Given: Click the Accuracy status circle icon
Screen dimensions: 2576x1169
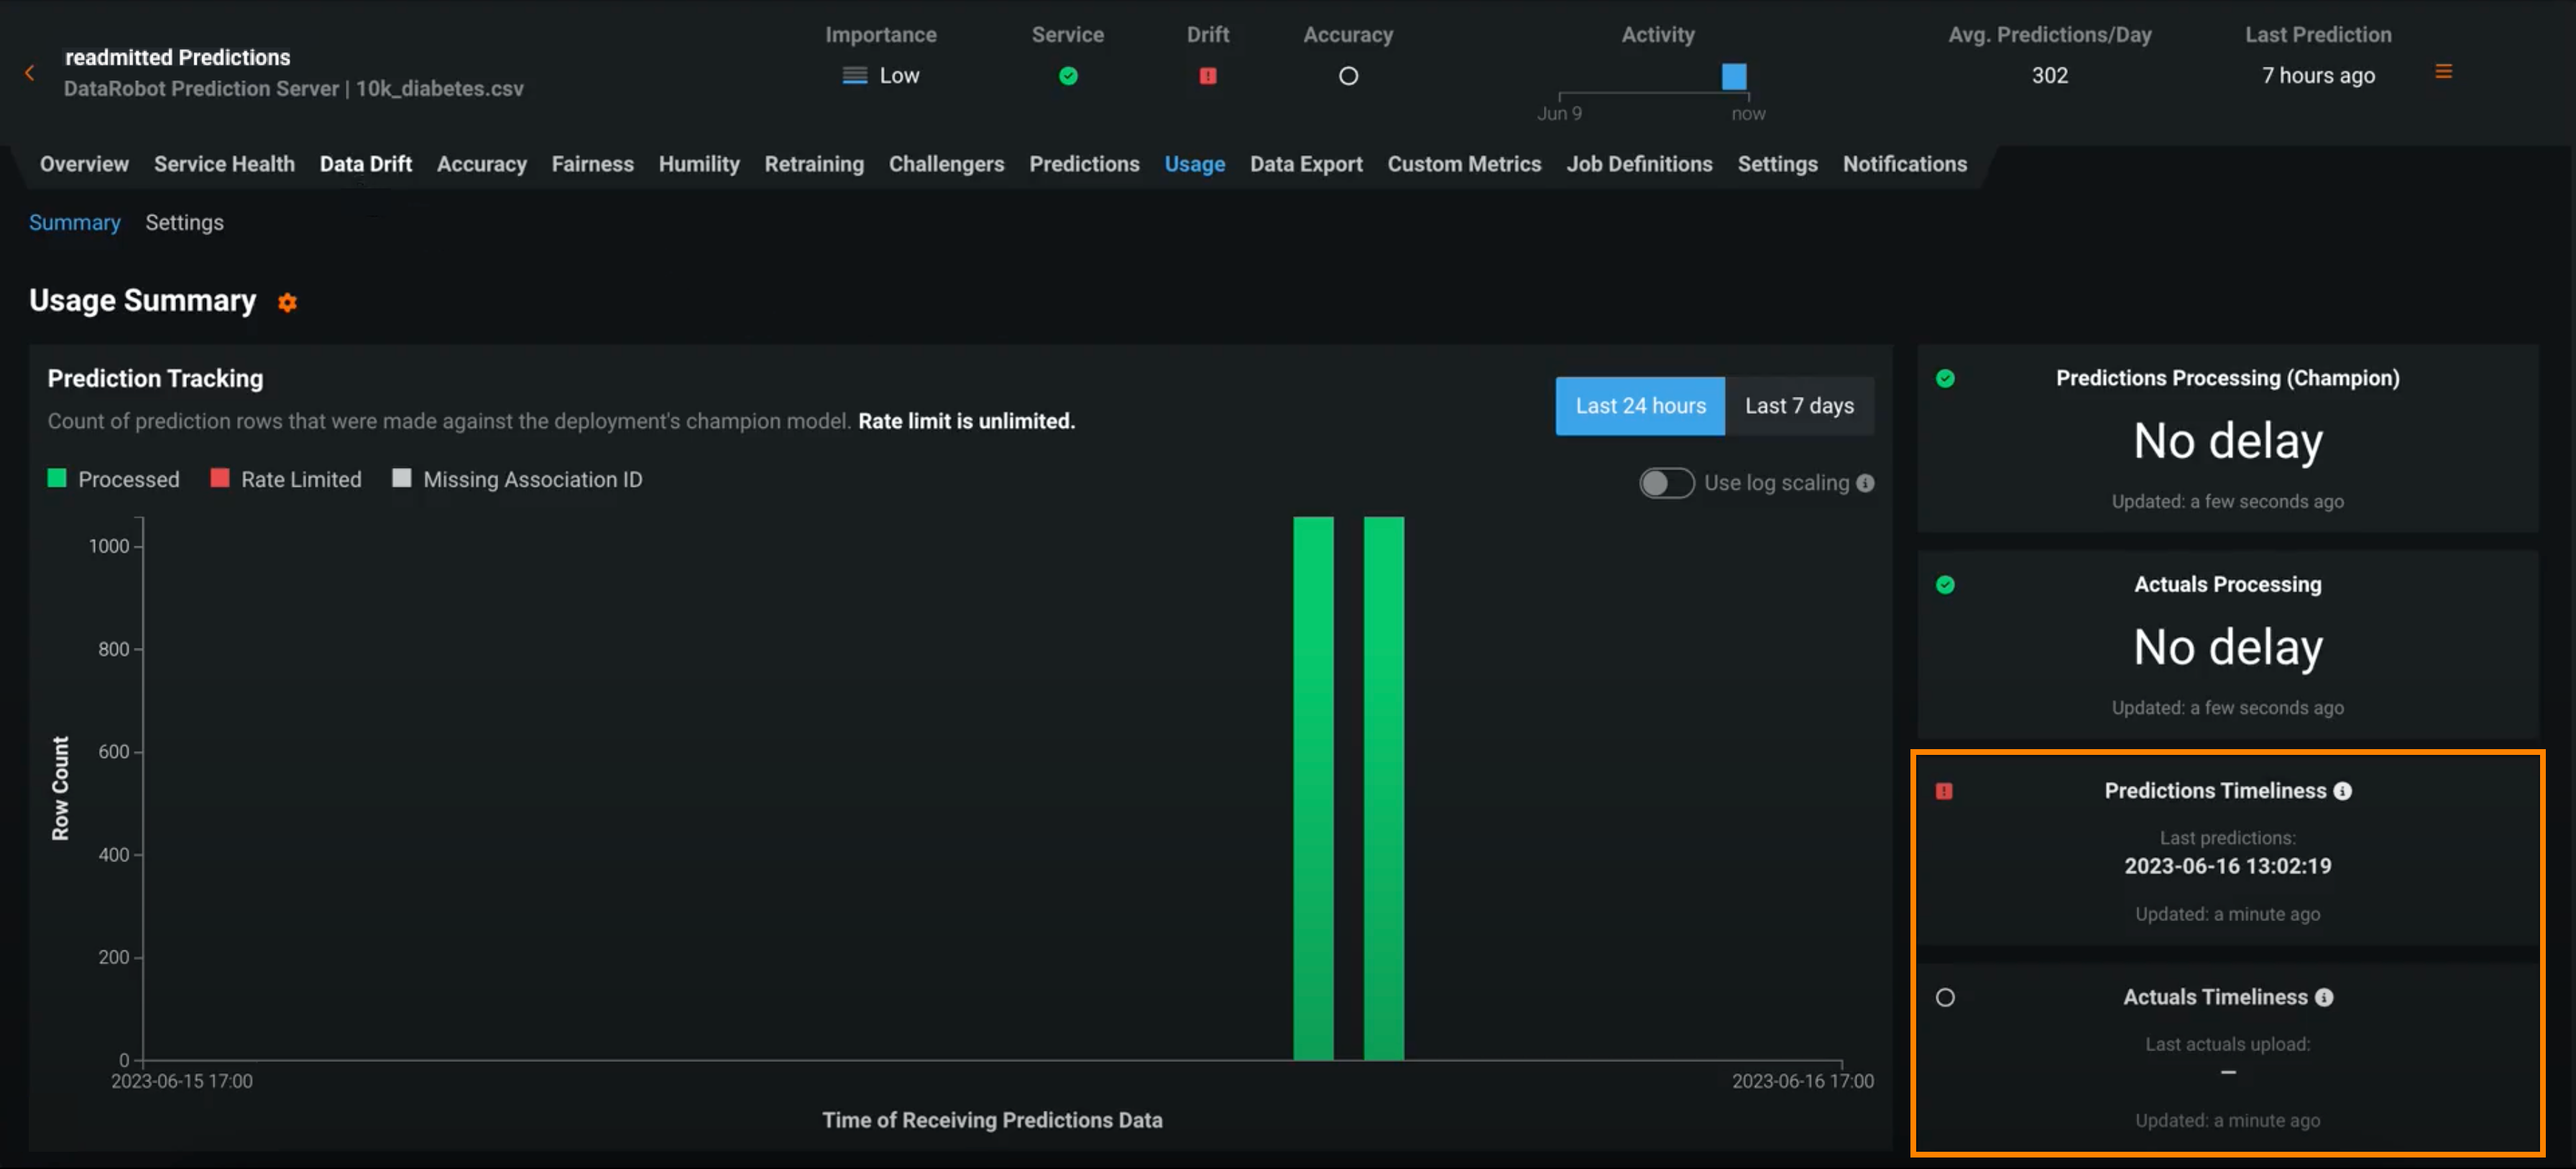Looking at the screenshot, I should [x=1347, y=76].
